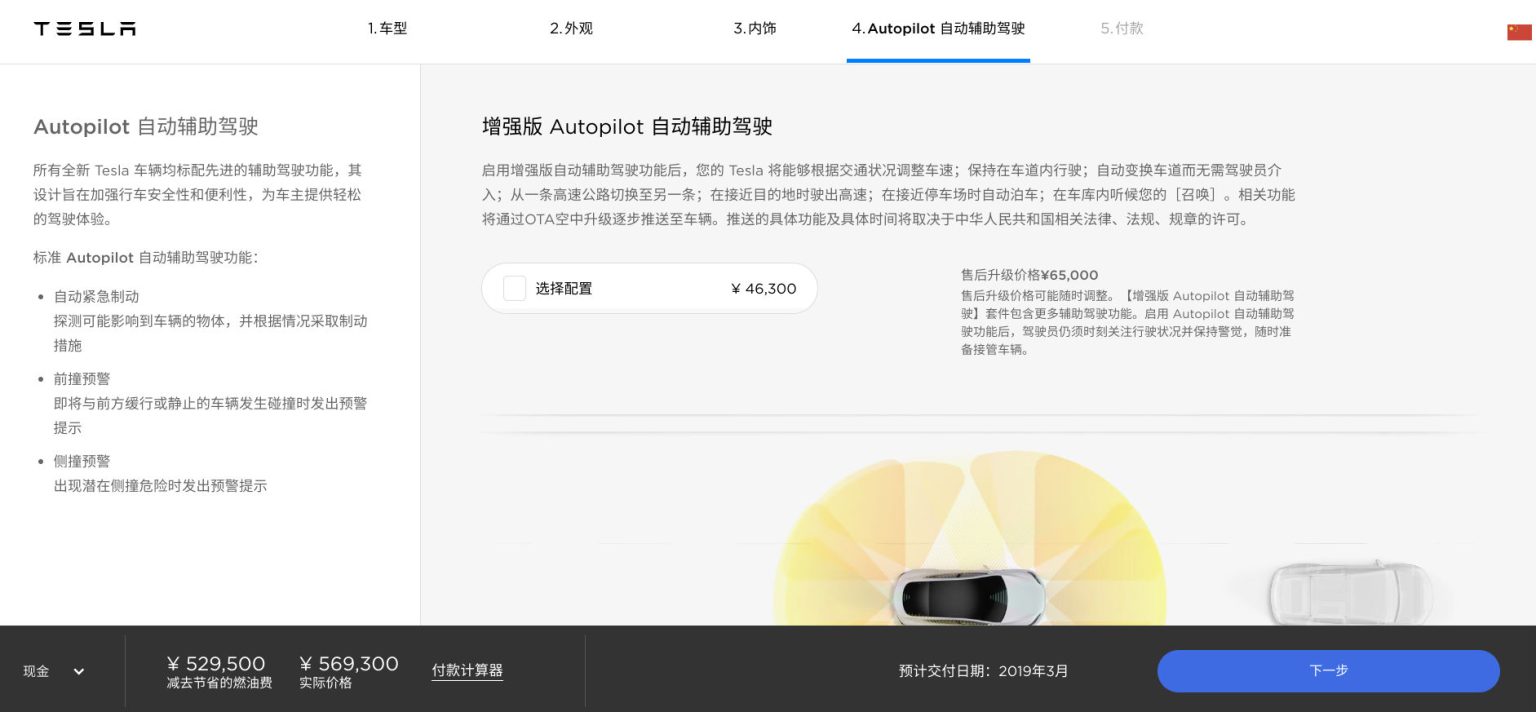Expand the chevron next to 现金
Screen dimensions: 1536x712
tap(79, 672)
